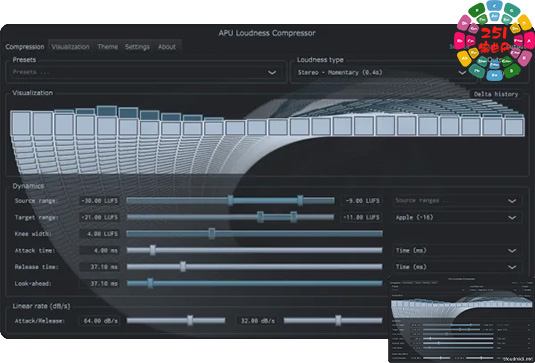Image resolution: width=535 pixels, height=363 pixels.
Task: Switch to the Compression tab
Action: click(x=25, y=47)
